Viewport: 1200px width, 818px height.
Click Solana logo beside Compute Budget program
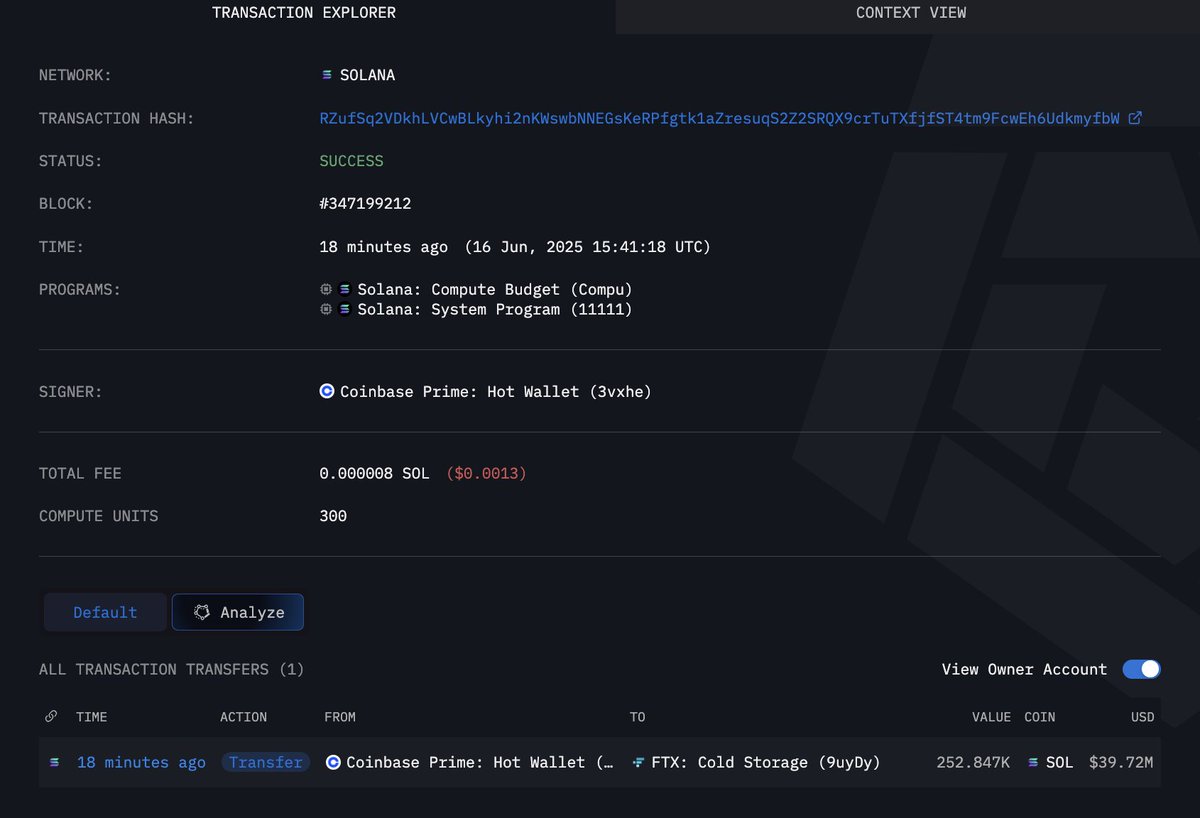pyautogui.click(x=345, y=289)
